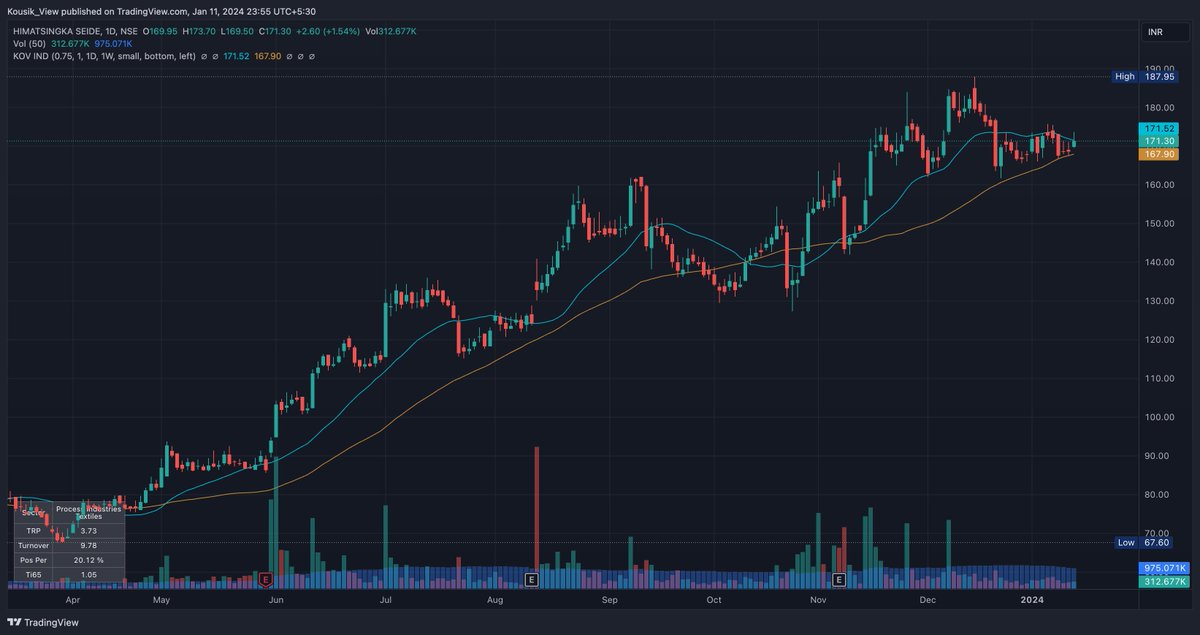
Task: Click the Low 67.60 price label
Action: pyautogui.click(x=1145, y=542)
